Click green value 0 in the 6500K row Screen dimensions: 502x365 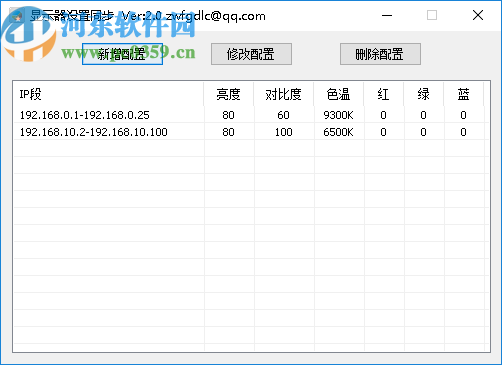pyautogui.click(x=424, y=132)
